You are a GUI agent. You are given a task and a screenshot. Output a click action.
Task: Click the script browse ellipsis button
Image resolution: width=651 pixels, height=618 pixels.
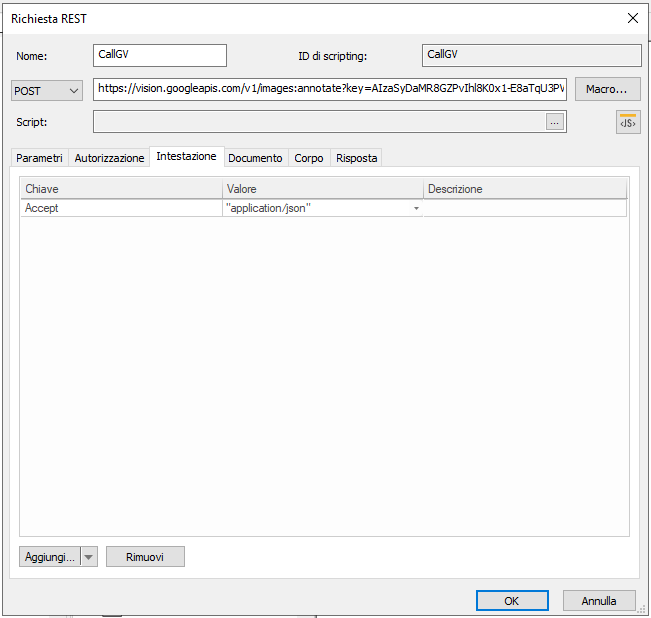(x=554, y=122)
